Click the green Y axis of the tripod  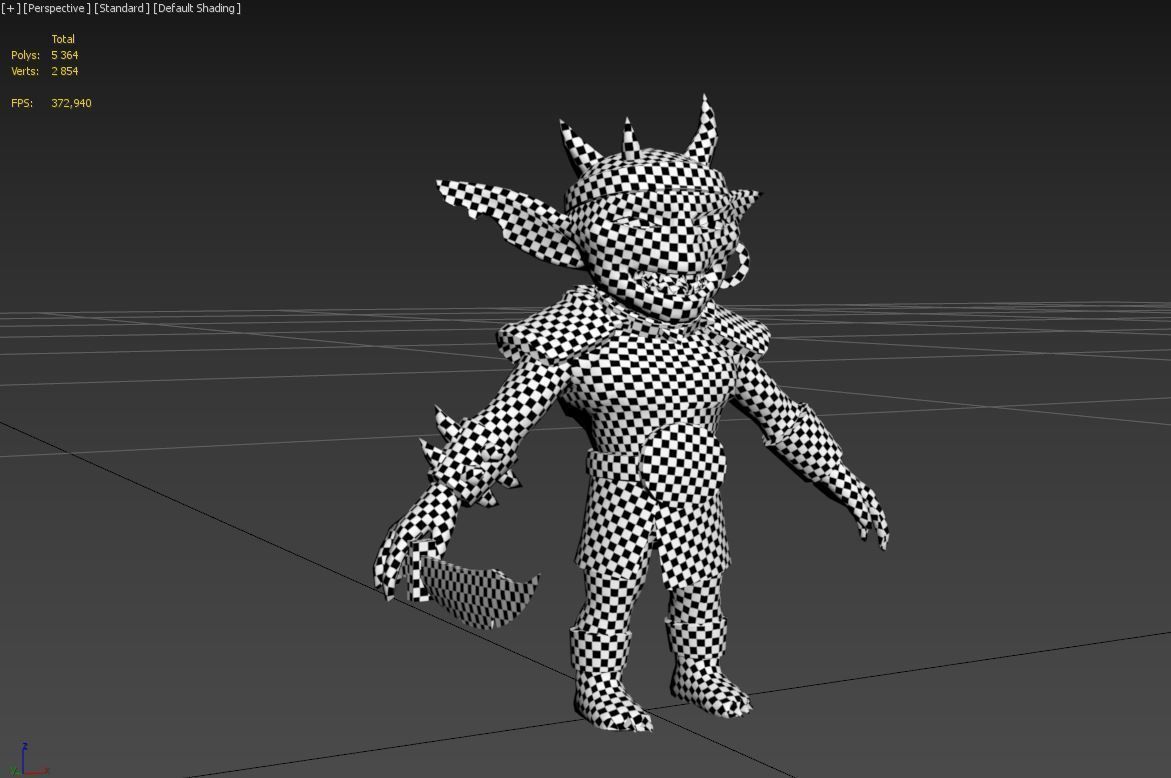coord(15,770)
